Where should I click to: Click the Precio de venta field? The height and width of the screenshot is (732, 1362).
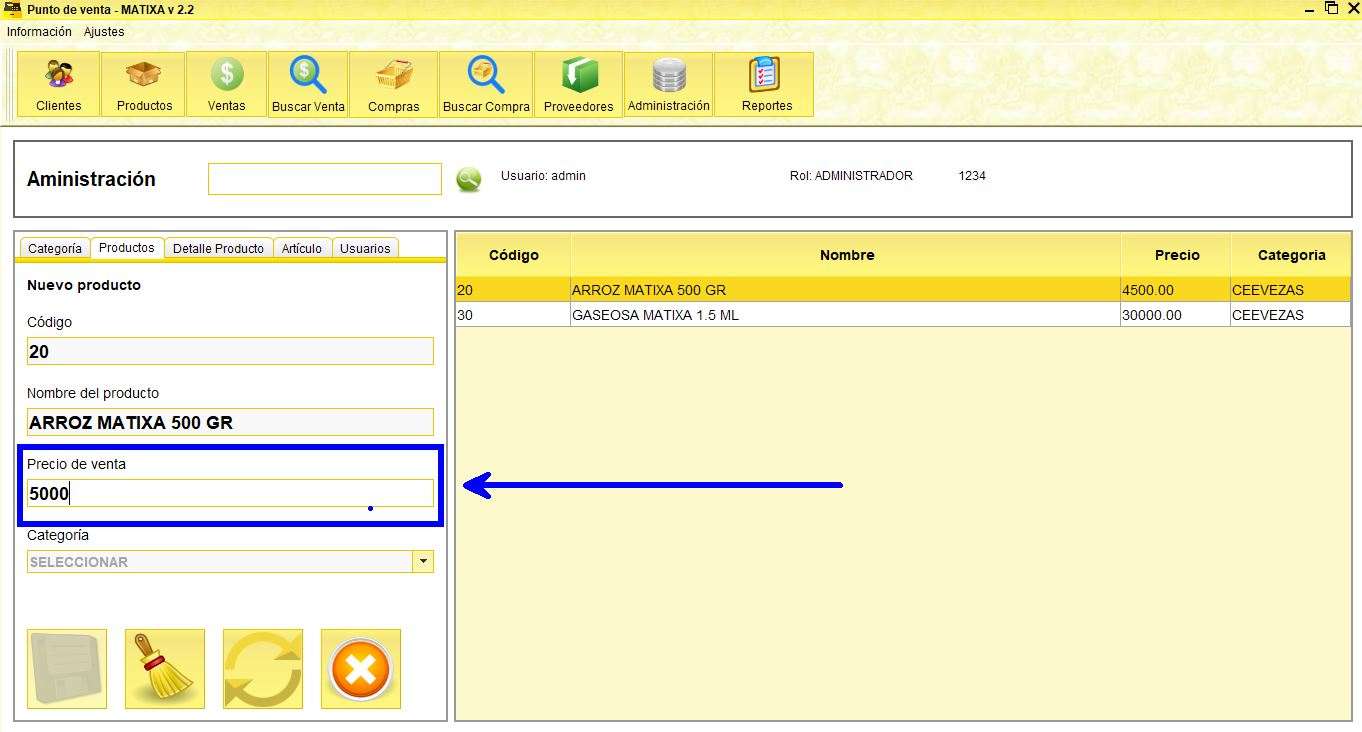click(x=230, y=493)
